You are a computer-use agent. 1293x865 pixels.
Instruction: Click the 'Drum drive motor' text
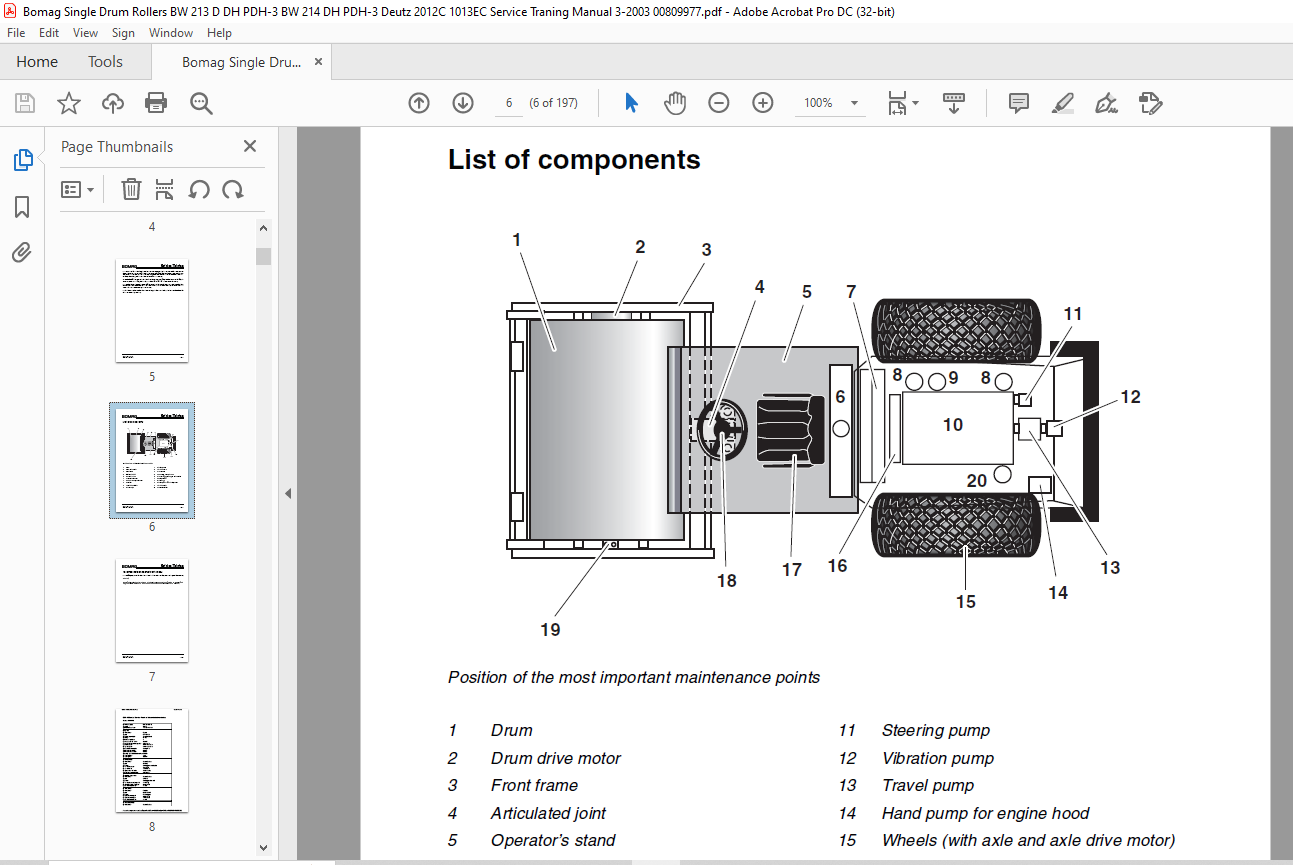(556, 758)
